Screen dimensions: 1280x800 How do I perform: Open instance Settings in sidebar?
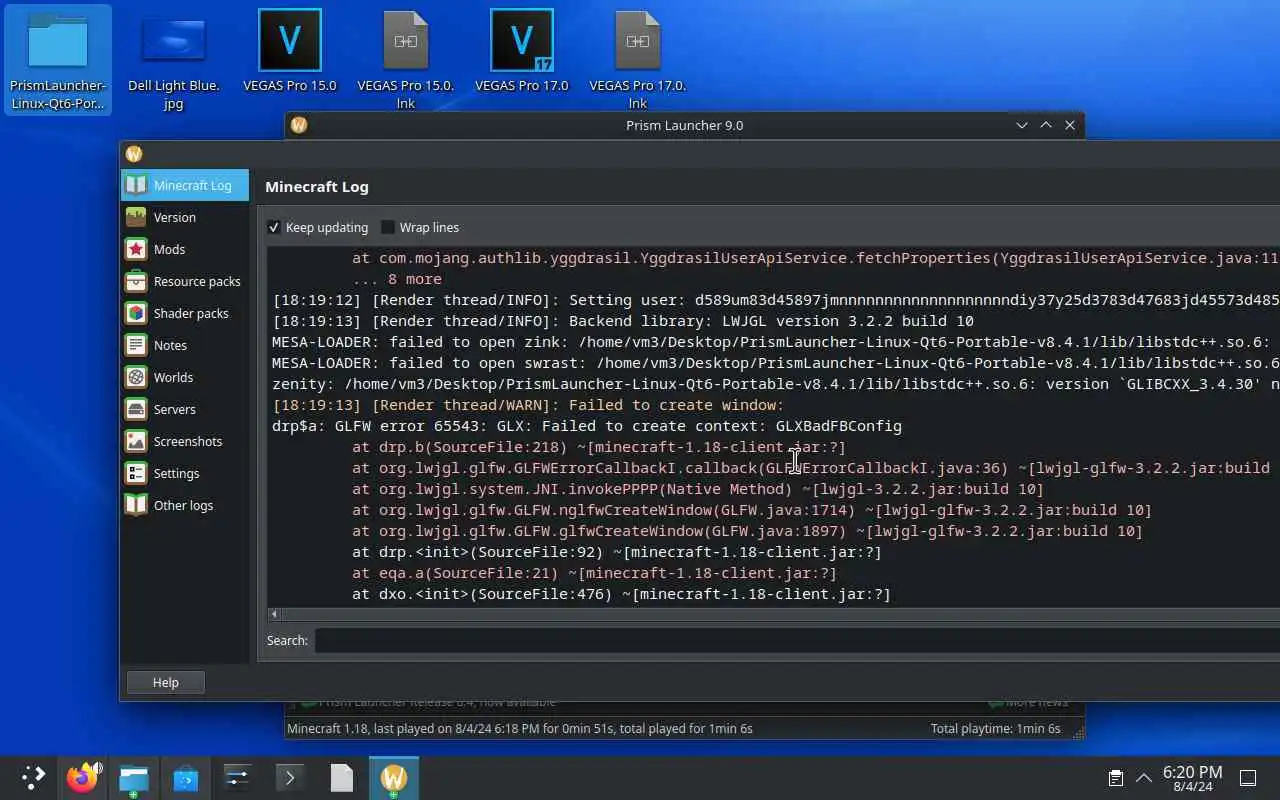185,473
